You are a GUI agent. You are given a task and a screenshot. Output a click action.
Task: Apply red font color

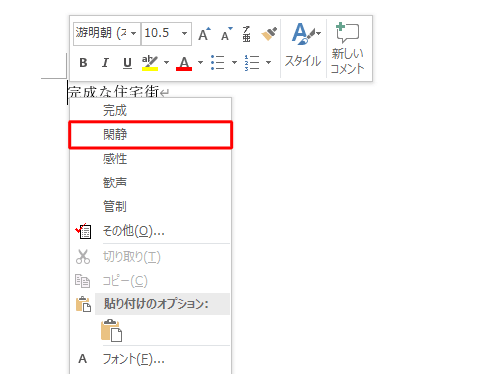[x=184, y=63]
